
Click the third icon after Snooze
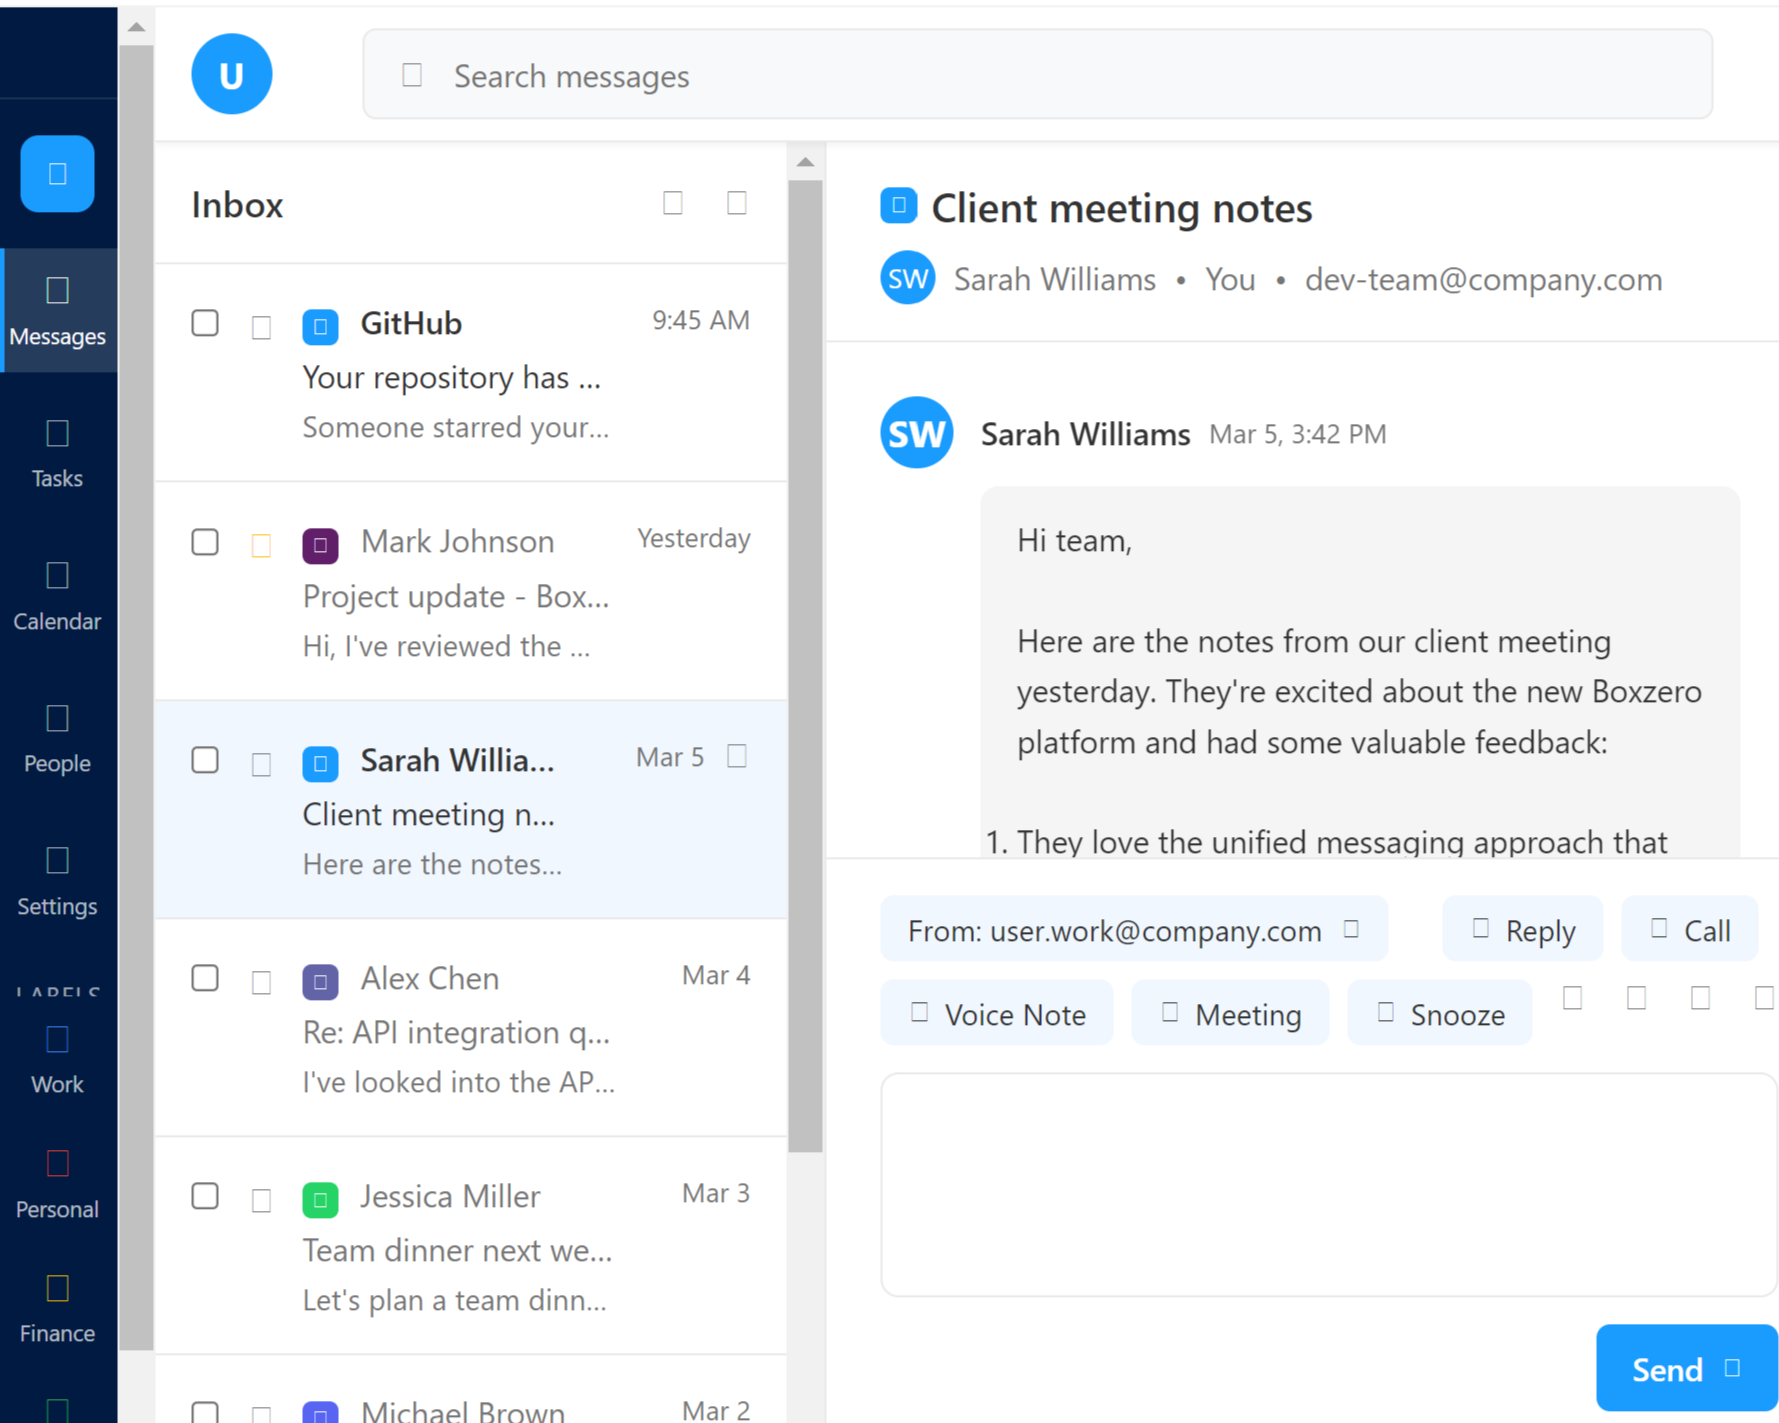(1701, 998)
